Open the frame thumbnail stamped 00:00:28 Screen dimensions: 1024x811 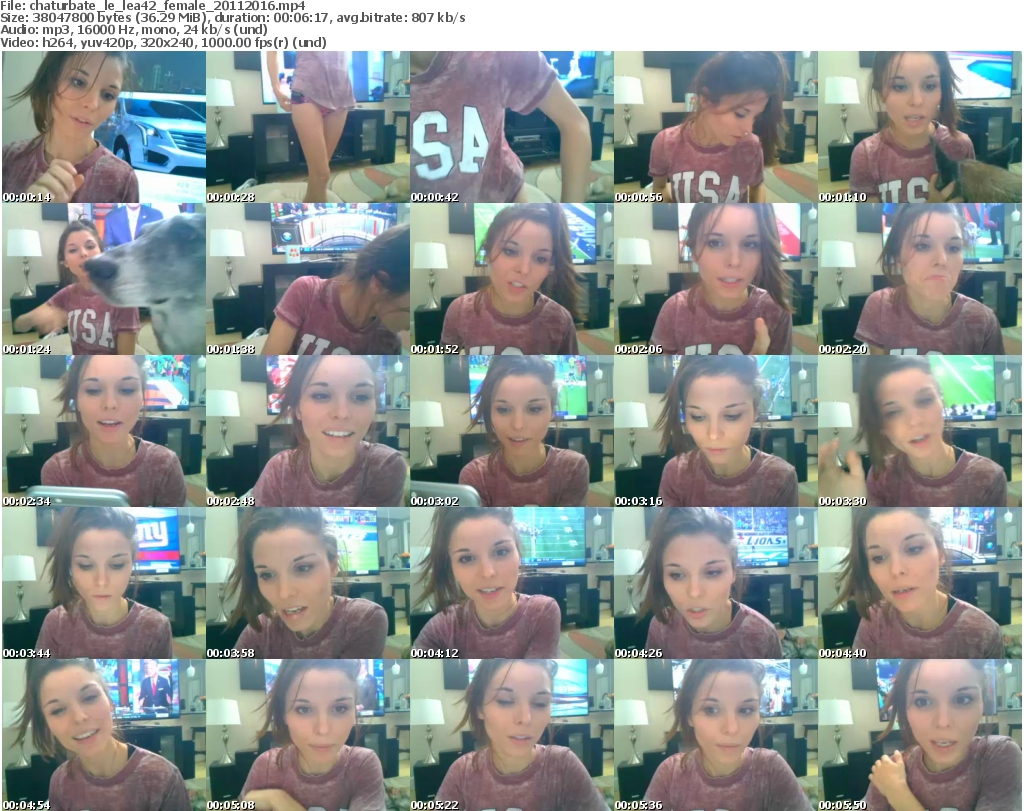(308, 127)
